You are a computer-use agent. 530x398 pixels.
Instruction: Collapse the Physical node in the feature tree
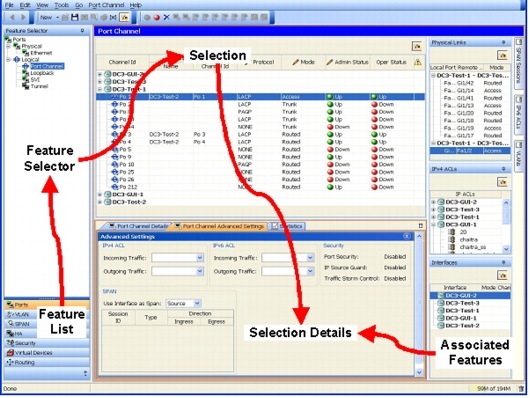click(8, 46)
